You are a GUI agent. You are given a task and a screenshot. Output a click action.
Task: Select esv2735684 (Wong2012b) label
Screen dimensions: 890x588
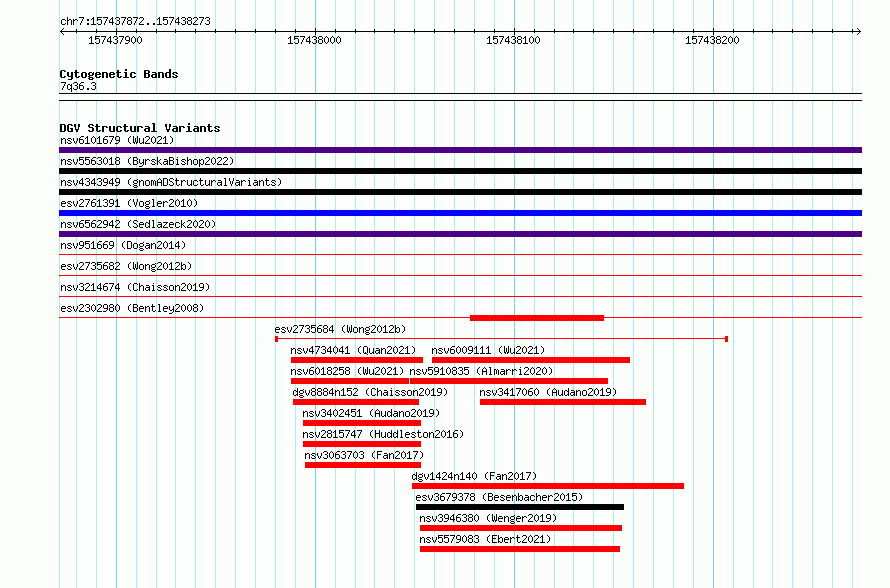coord(340,329)
